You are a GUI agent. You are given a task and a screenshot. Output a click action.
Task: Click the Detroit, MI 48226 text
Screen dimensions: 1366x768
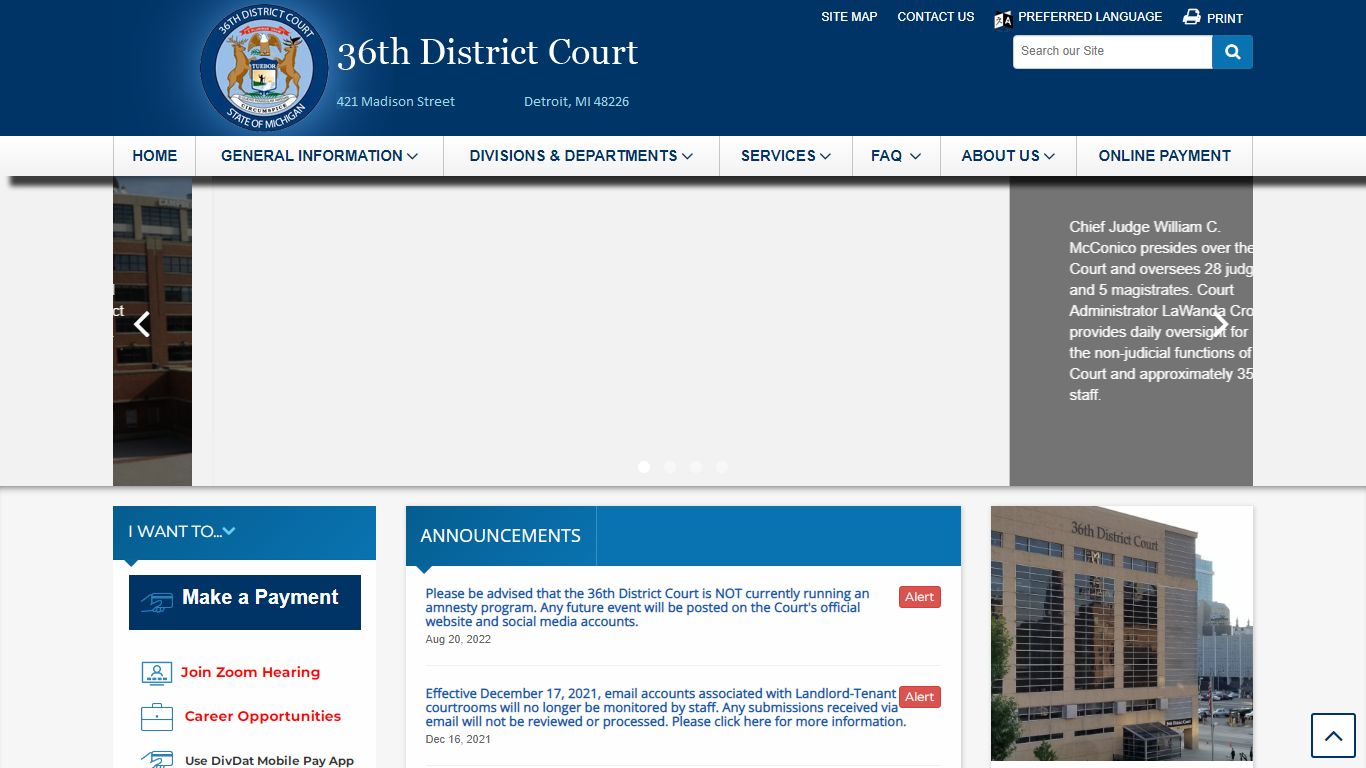coord(577,101)
